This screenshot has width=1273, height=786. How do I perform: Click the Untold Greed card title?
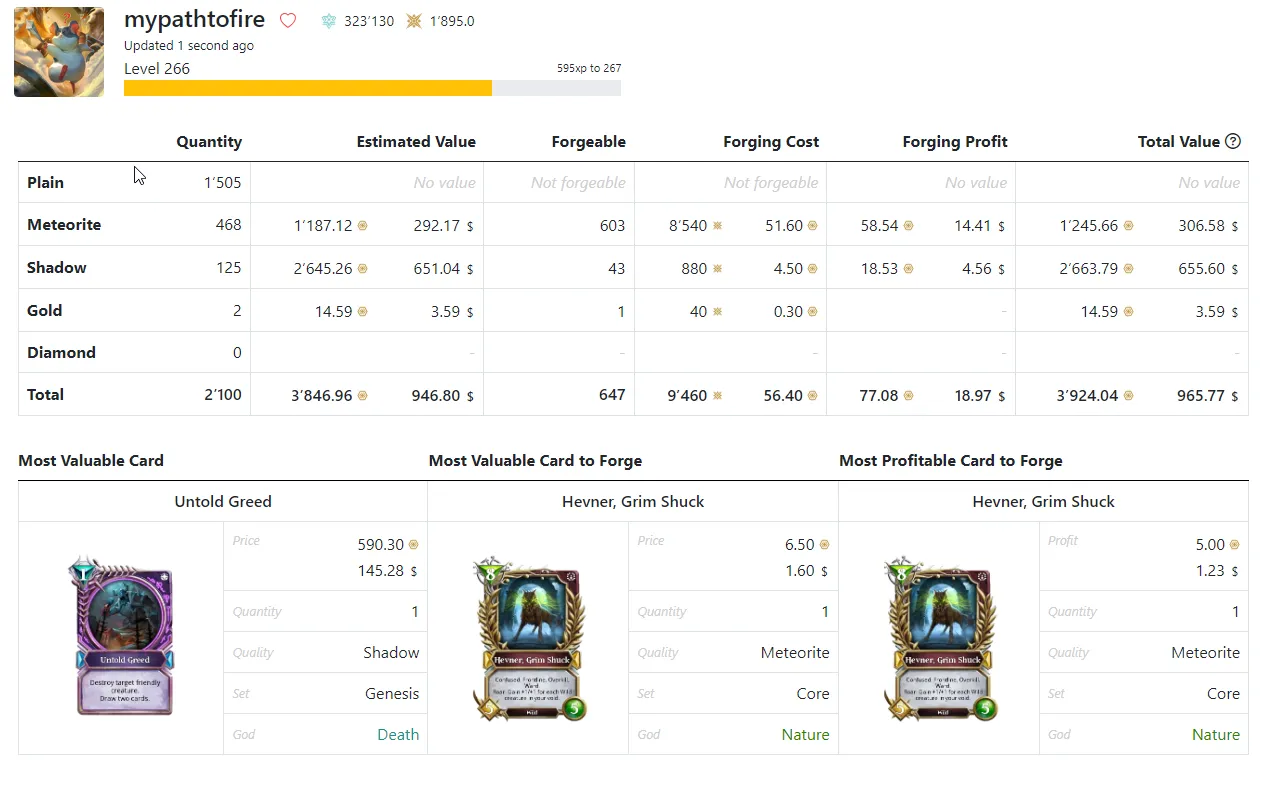[x=223, y=501]
